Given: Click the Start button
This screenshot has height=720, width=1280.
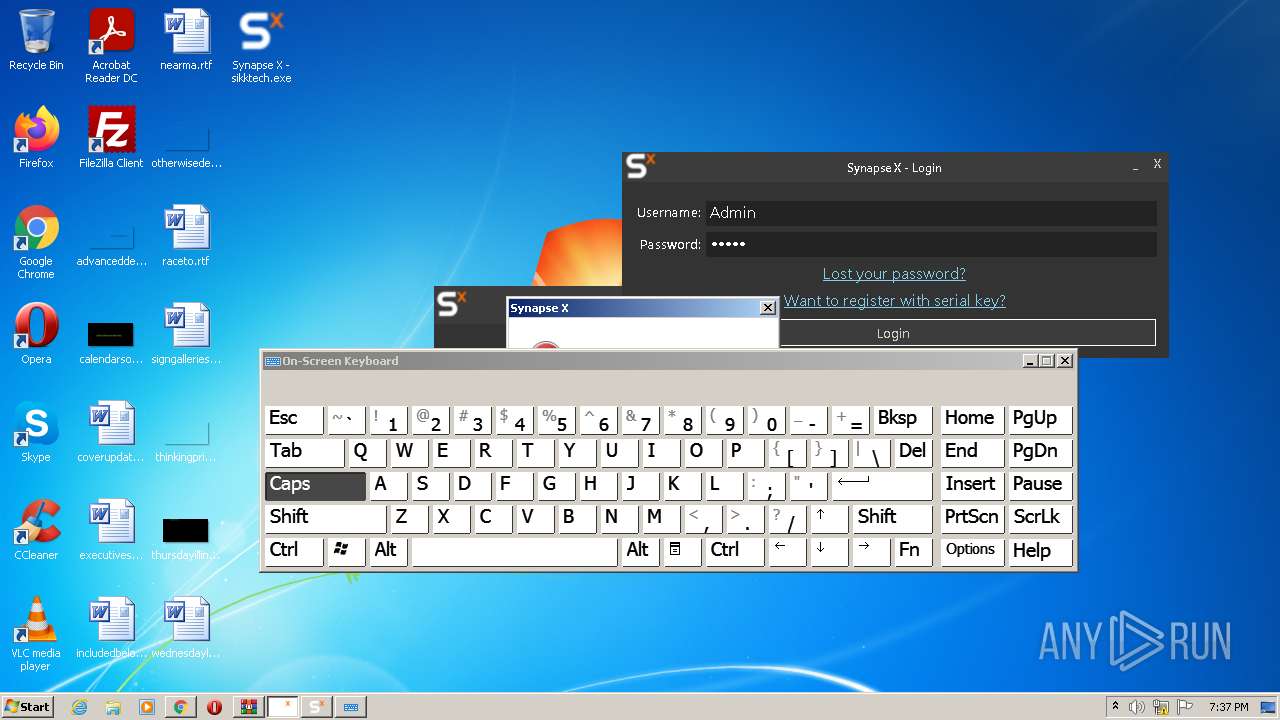Looking at the screenshot, I should (27, 707).
